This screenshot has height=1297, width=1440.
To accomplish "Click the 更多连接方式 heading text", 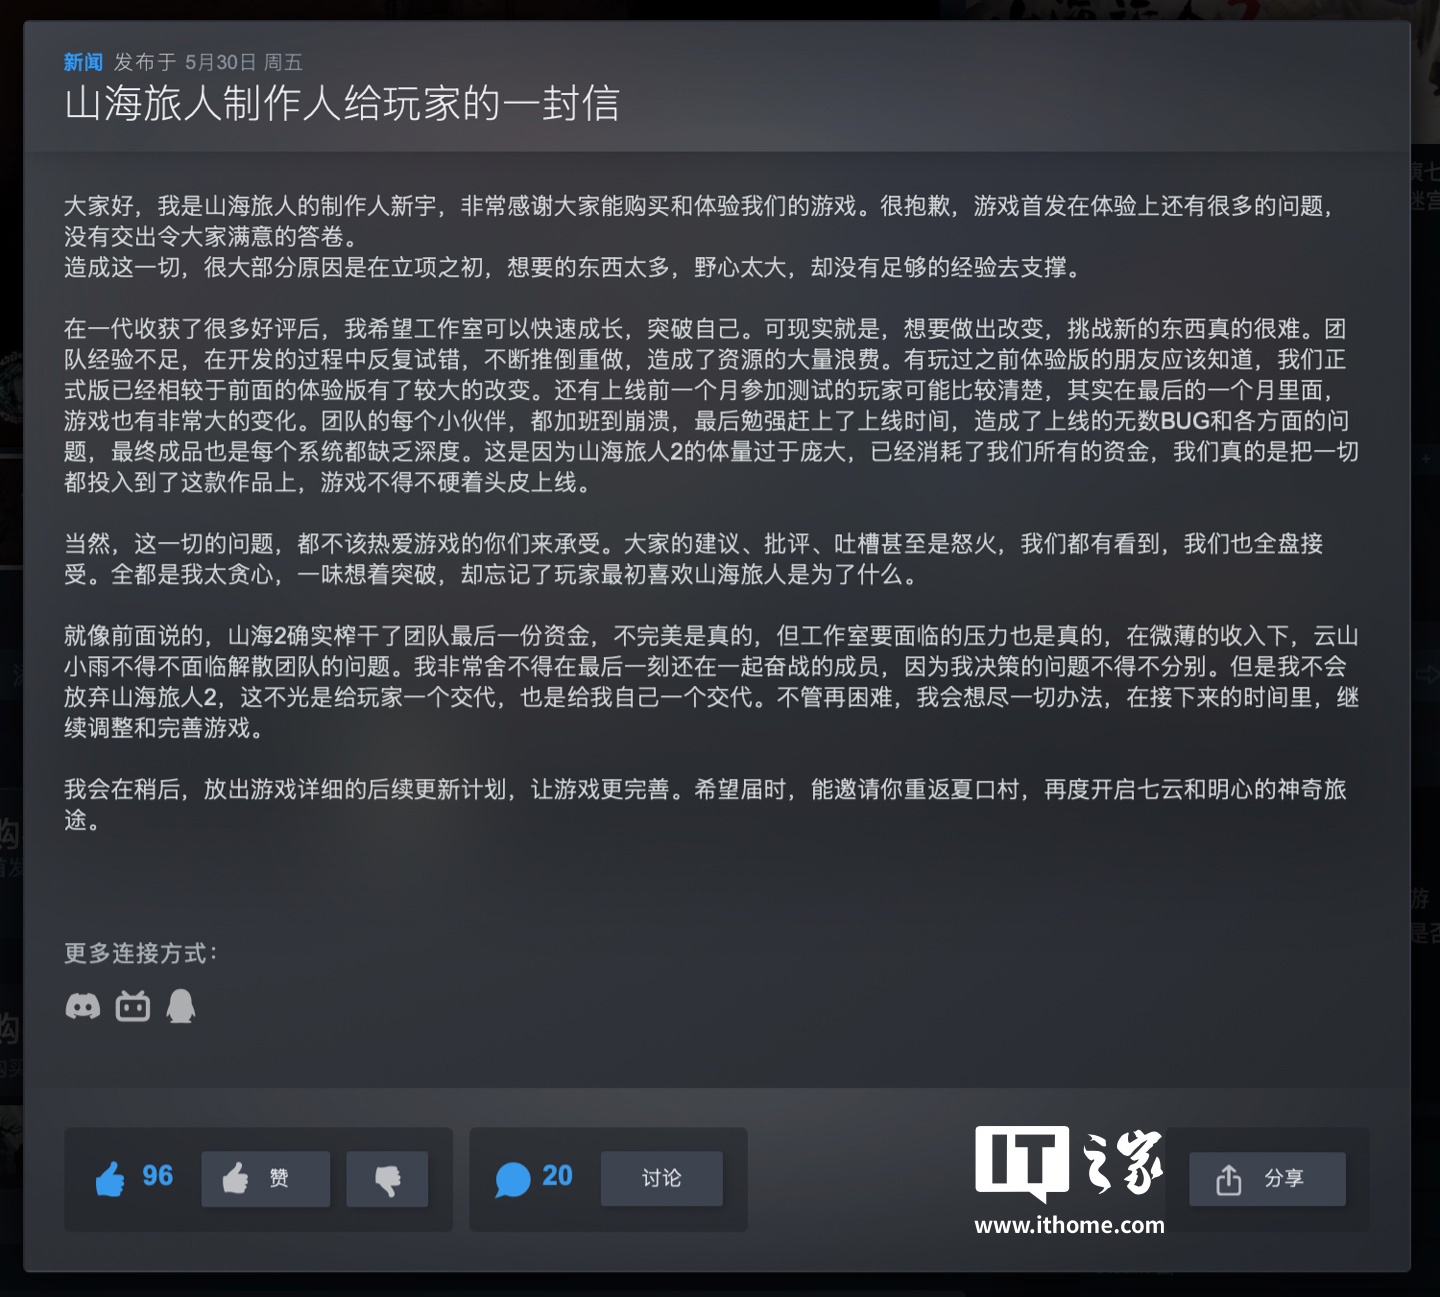I will point(141,953).
